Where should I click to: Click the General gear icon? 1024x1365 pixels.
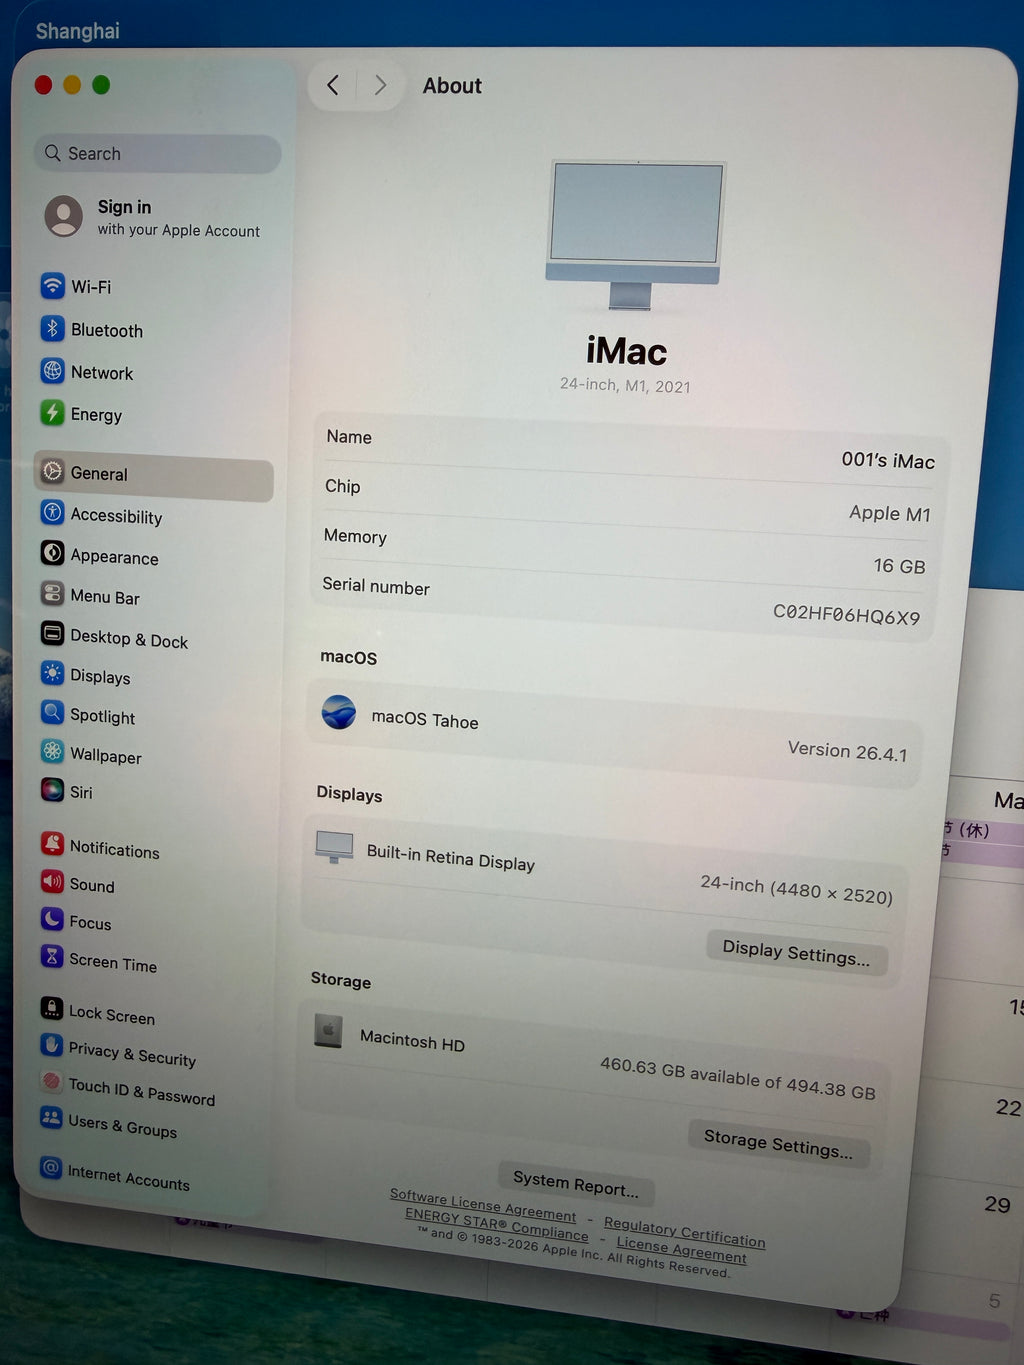click(52, 472)
